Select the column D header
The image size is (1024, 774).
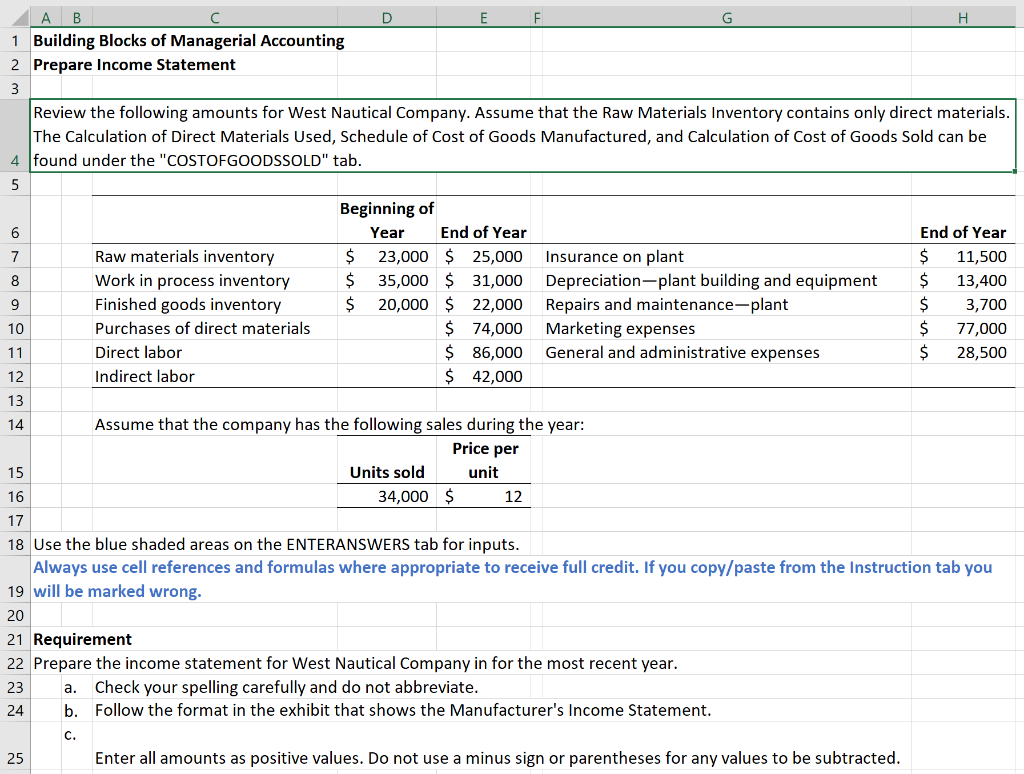pos(386,17)
